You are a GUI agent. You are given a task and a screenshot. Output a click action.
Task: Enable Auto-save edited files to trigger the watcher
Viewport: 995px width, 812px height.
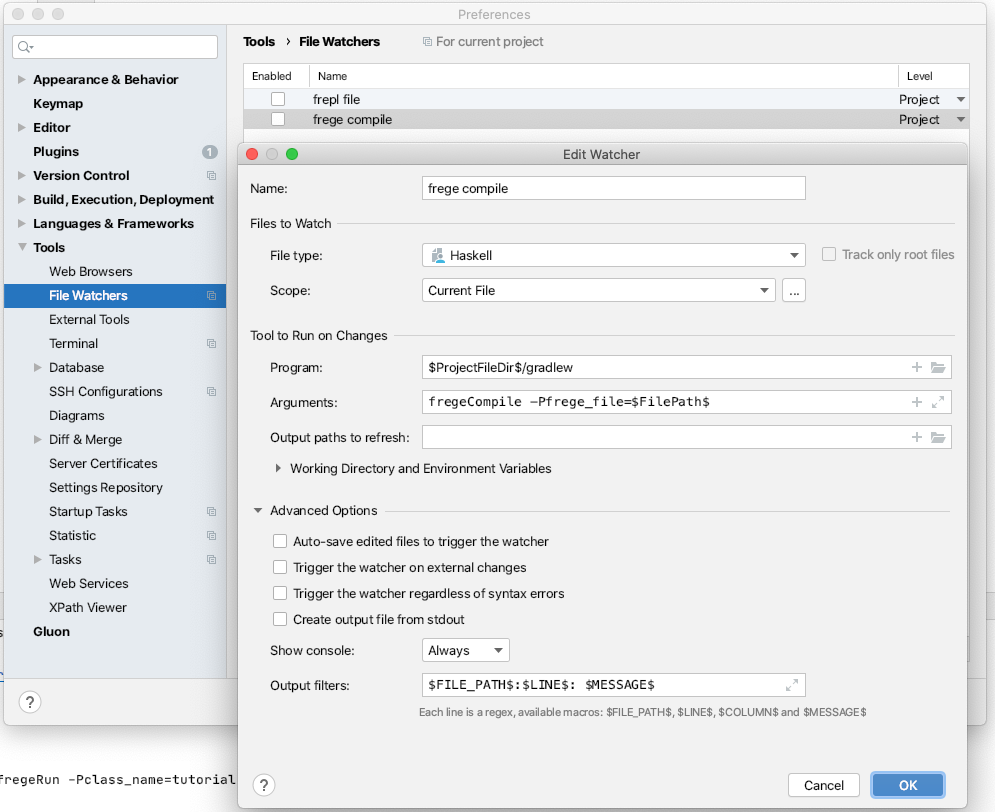[279, 540]
